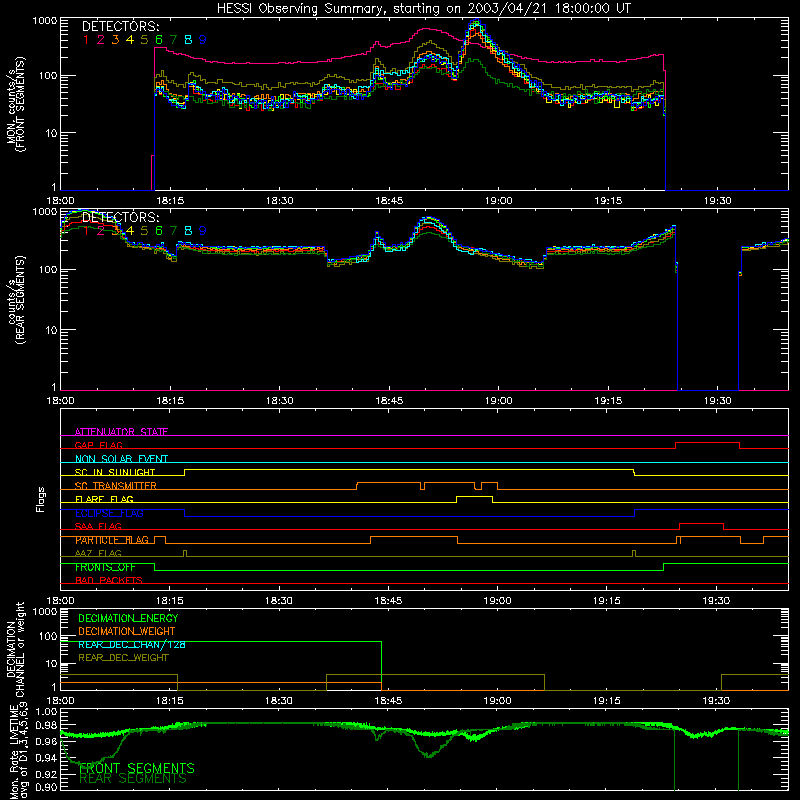Select cyan detector 8 in front segments legend
This screenshot has height=800, width=800.
(x=188, y=39)
